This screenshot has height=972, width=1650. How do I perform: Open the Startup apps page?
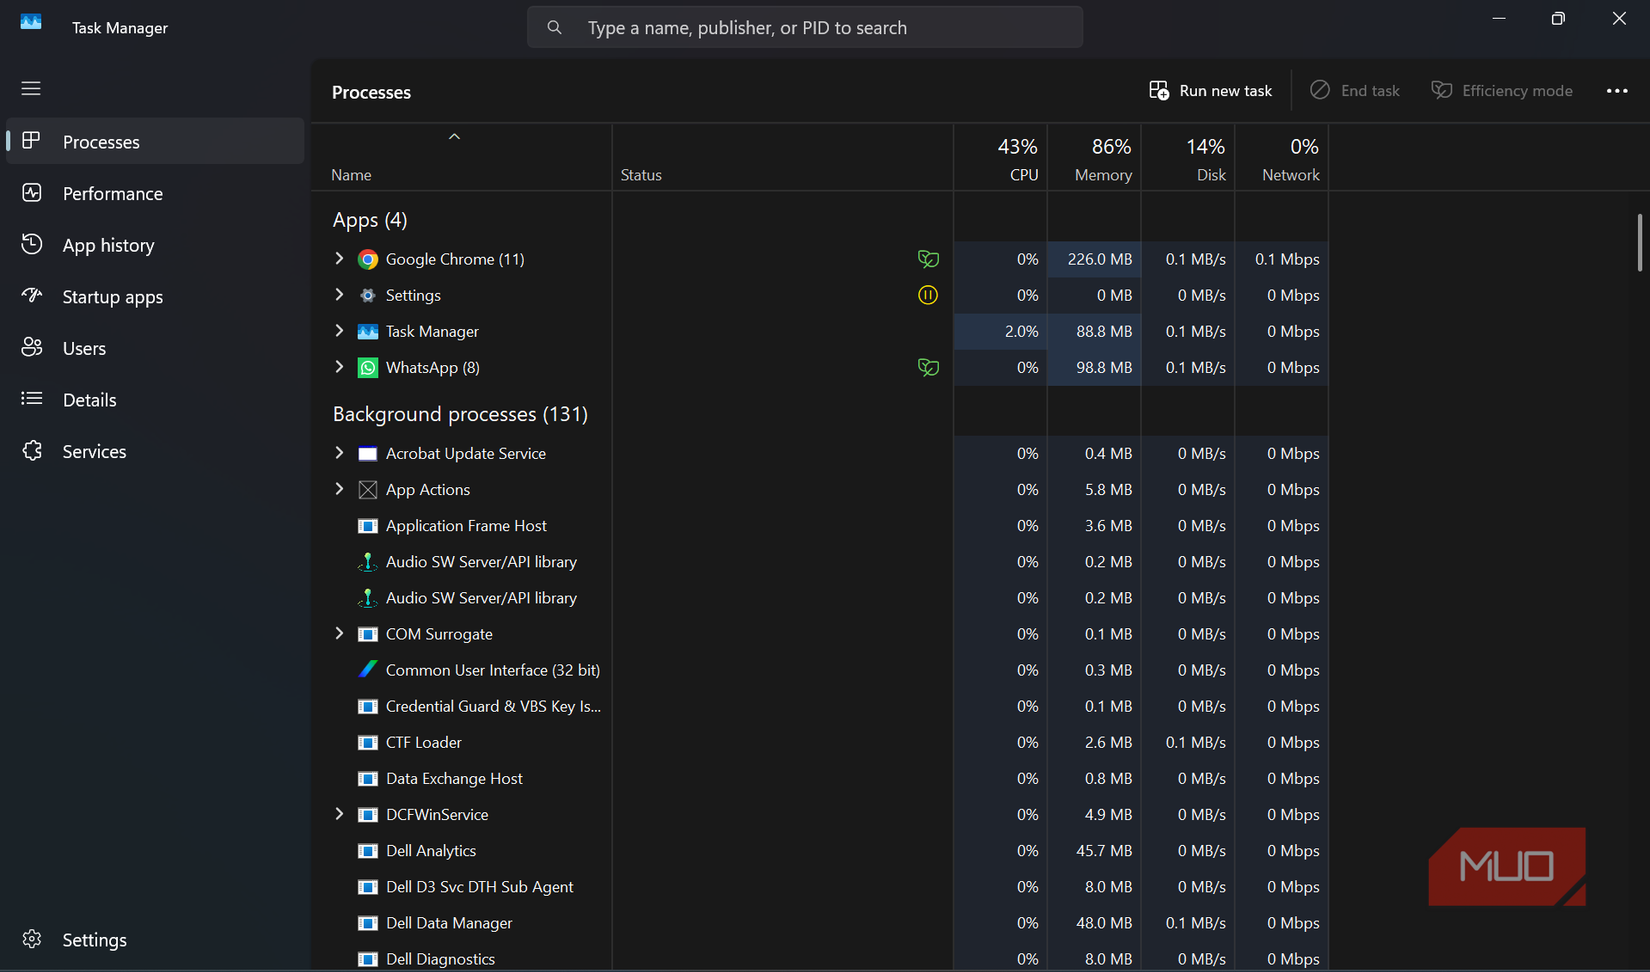coord(155,296)
